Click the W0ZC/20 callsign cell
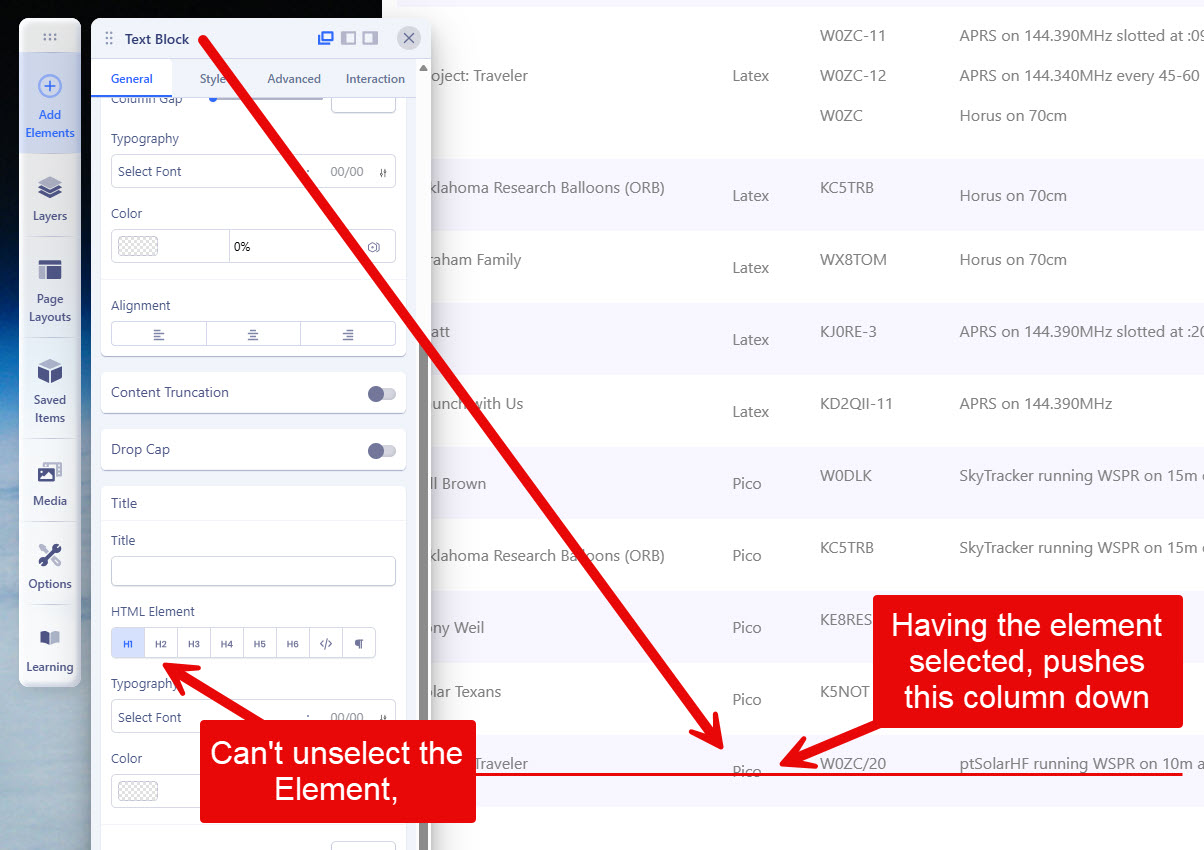The height and width of the screenshot is (850, 1204). tap(853, 764)
